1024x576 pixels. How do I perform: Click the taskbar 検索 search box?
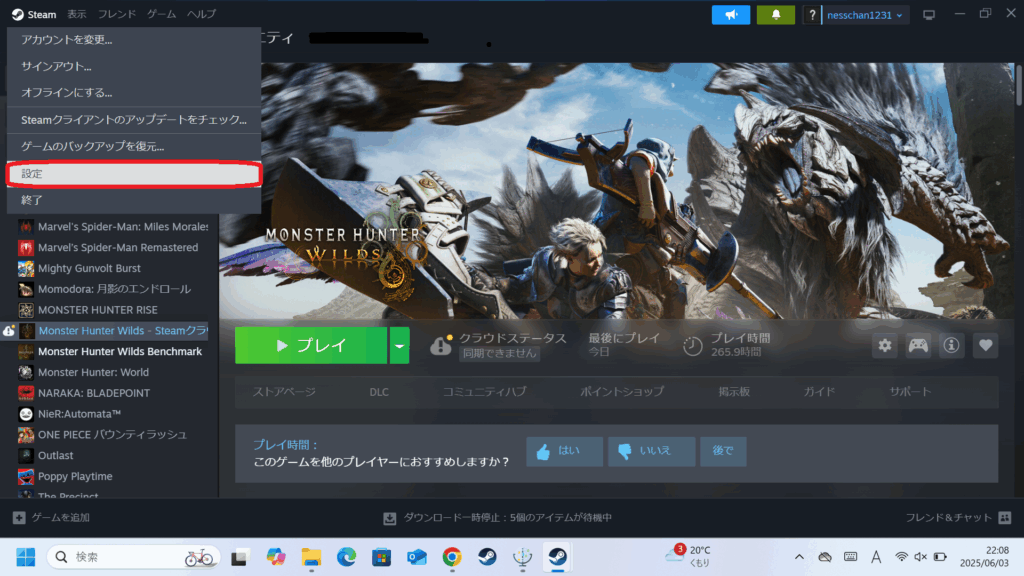click(x=133, y=557)
